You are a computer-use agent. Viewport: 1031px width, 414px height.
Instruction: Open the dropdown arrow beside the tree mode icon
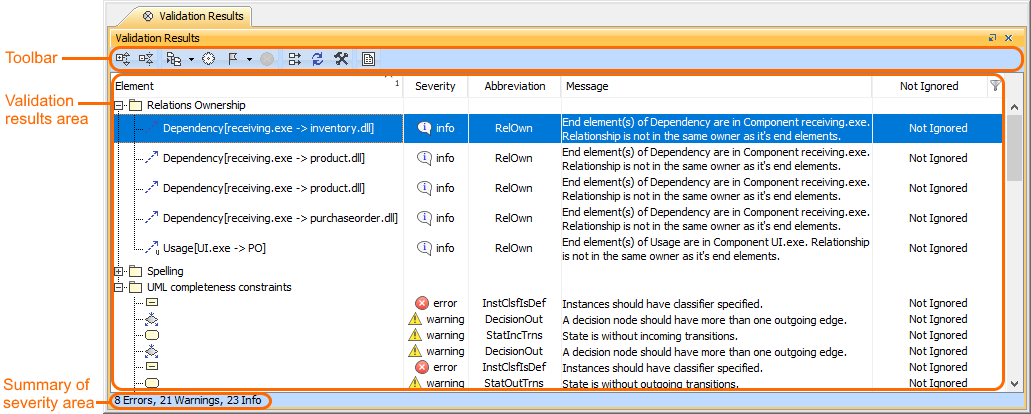point(191,60)
